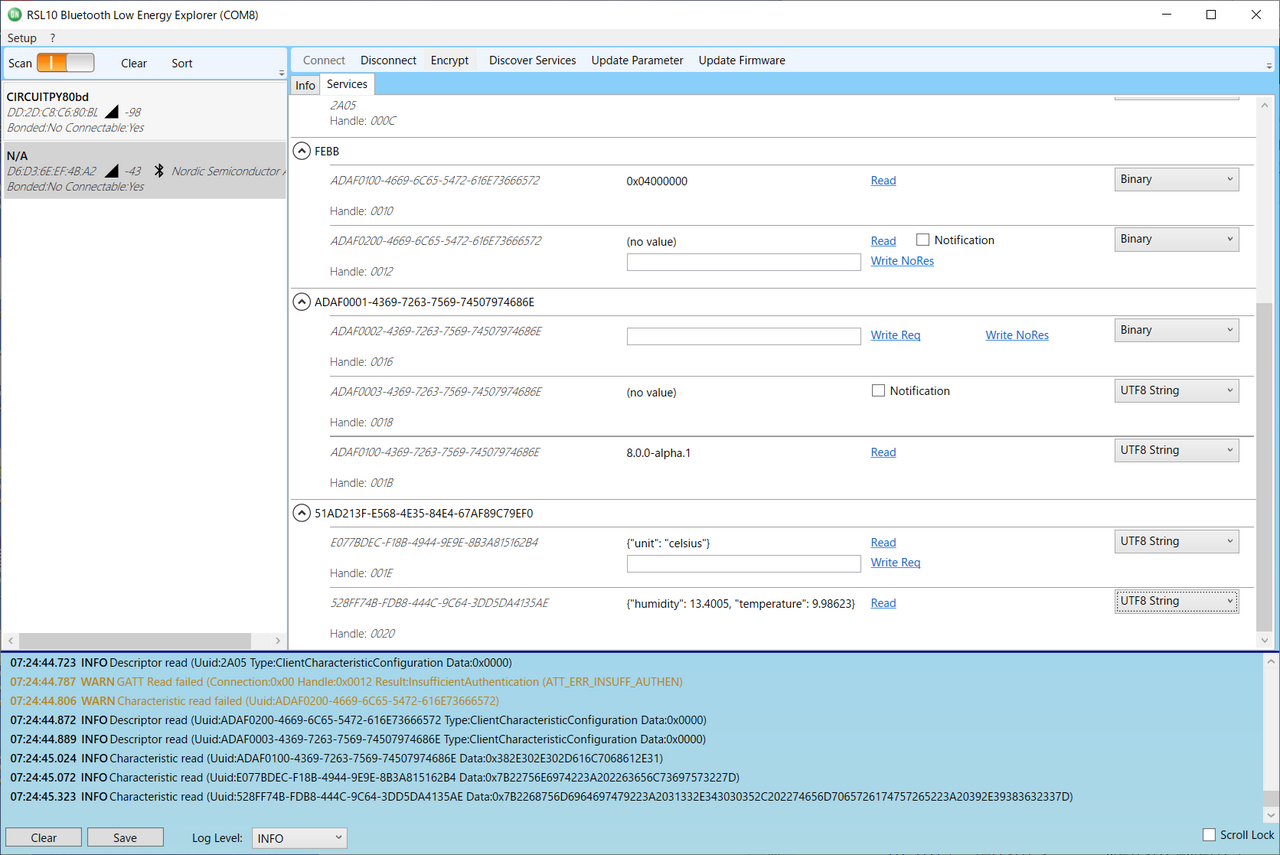Collapse the FEBB service section

[302, 151]
